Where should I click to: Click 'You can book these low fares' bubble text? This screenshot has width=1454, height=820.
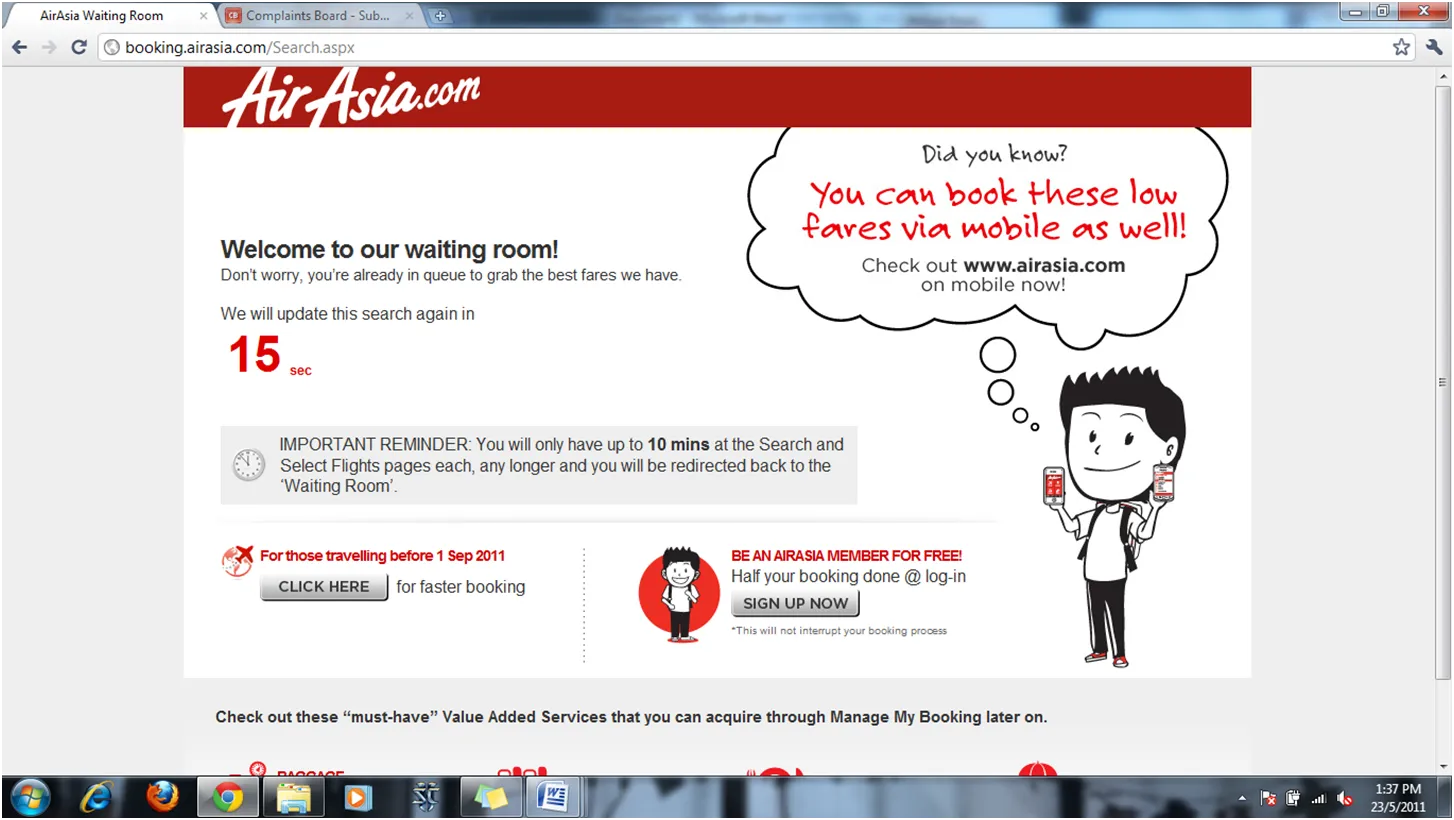click(994, 210)
